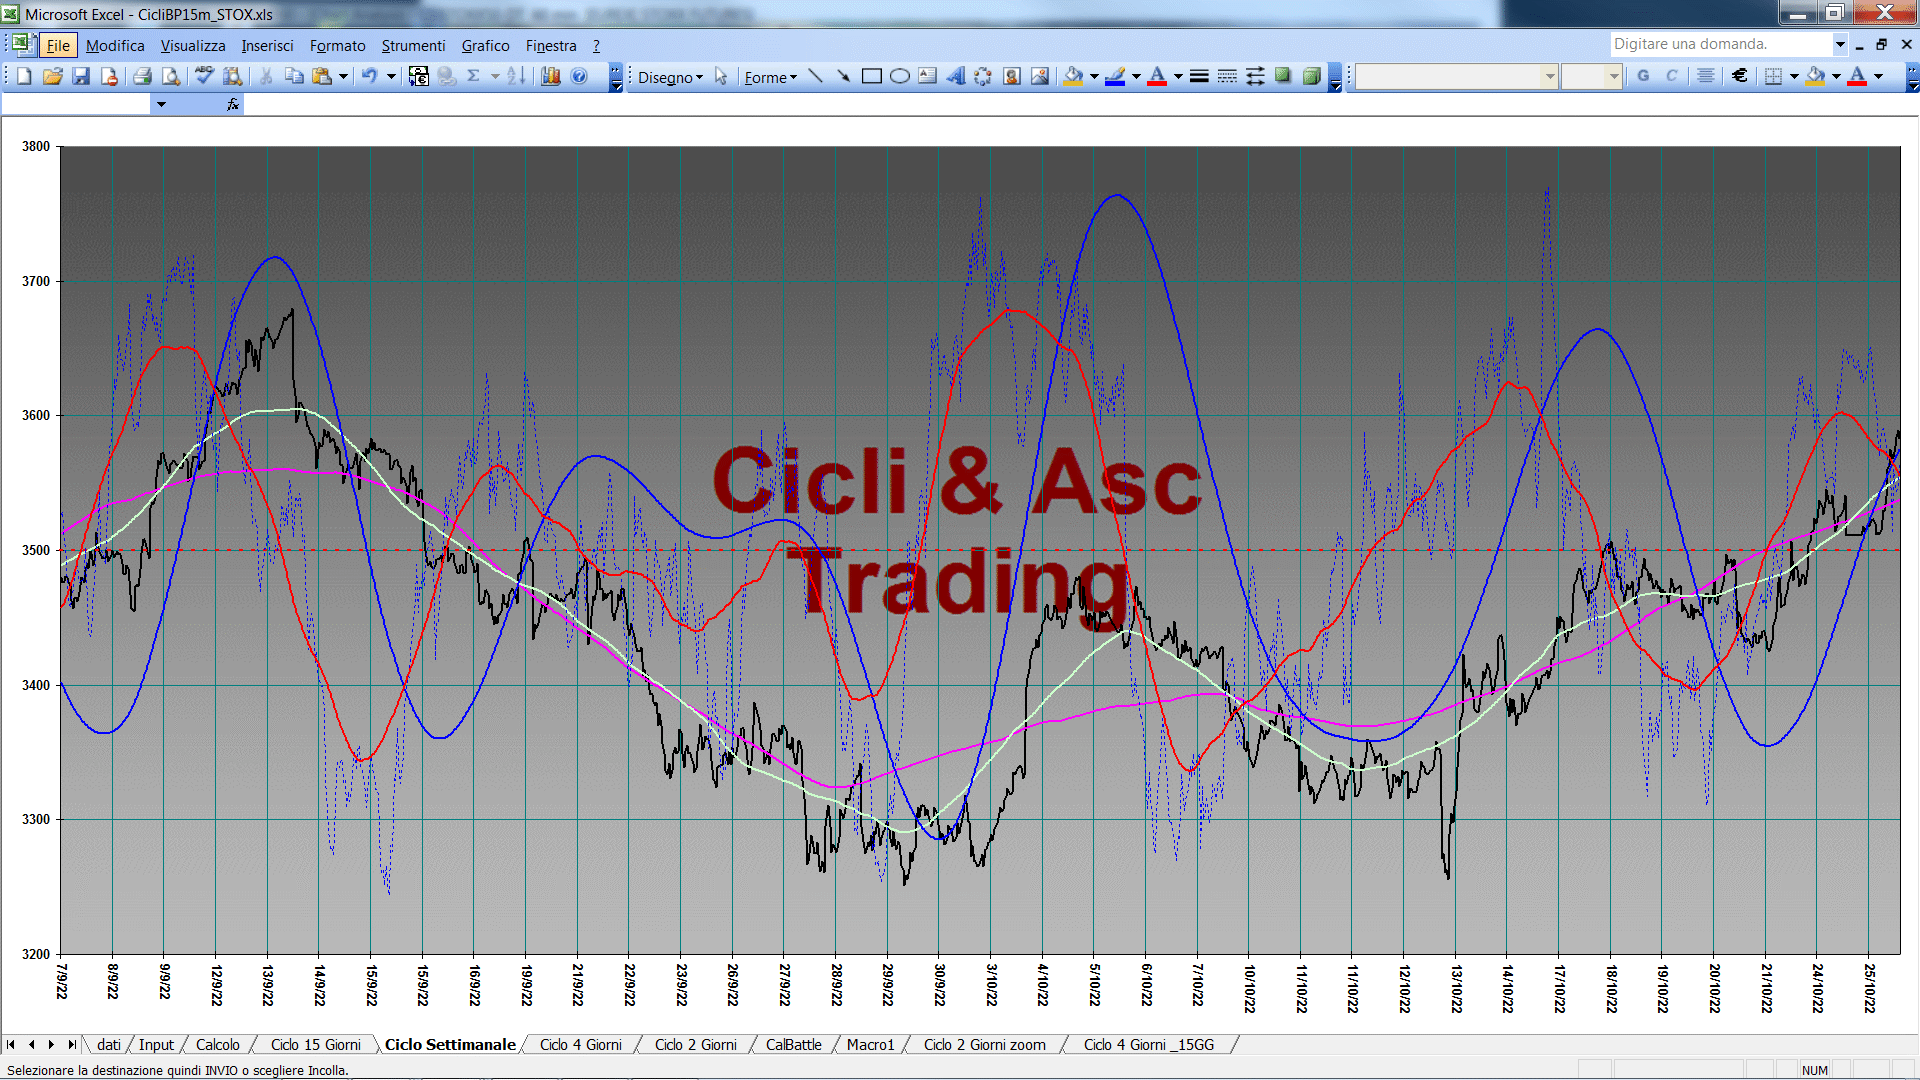This screenshot has height=1080, width=1920.
Task: Create a new workbook with the New icon
Action: coord(24,76)
